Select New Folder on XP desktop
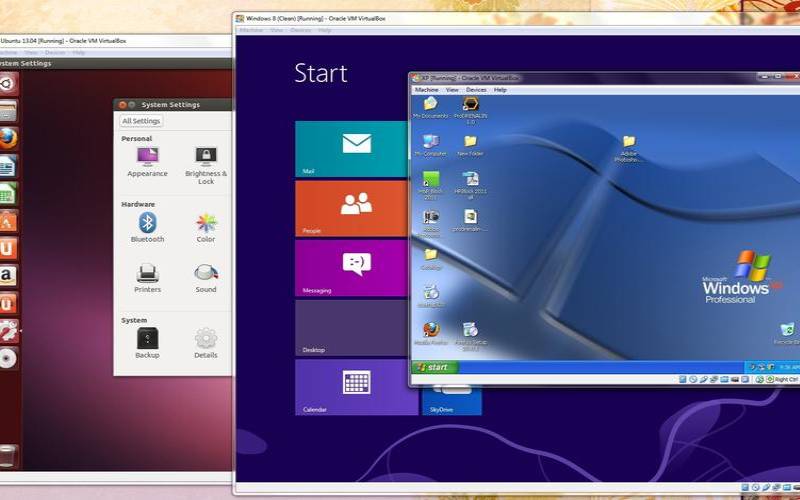The height and width of the screenshot is (500, 800). coord(470,145)
